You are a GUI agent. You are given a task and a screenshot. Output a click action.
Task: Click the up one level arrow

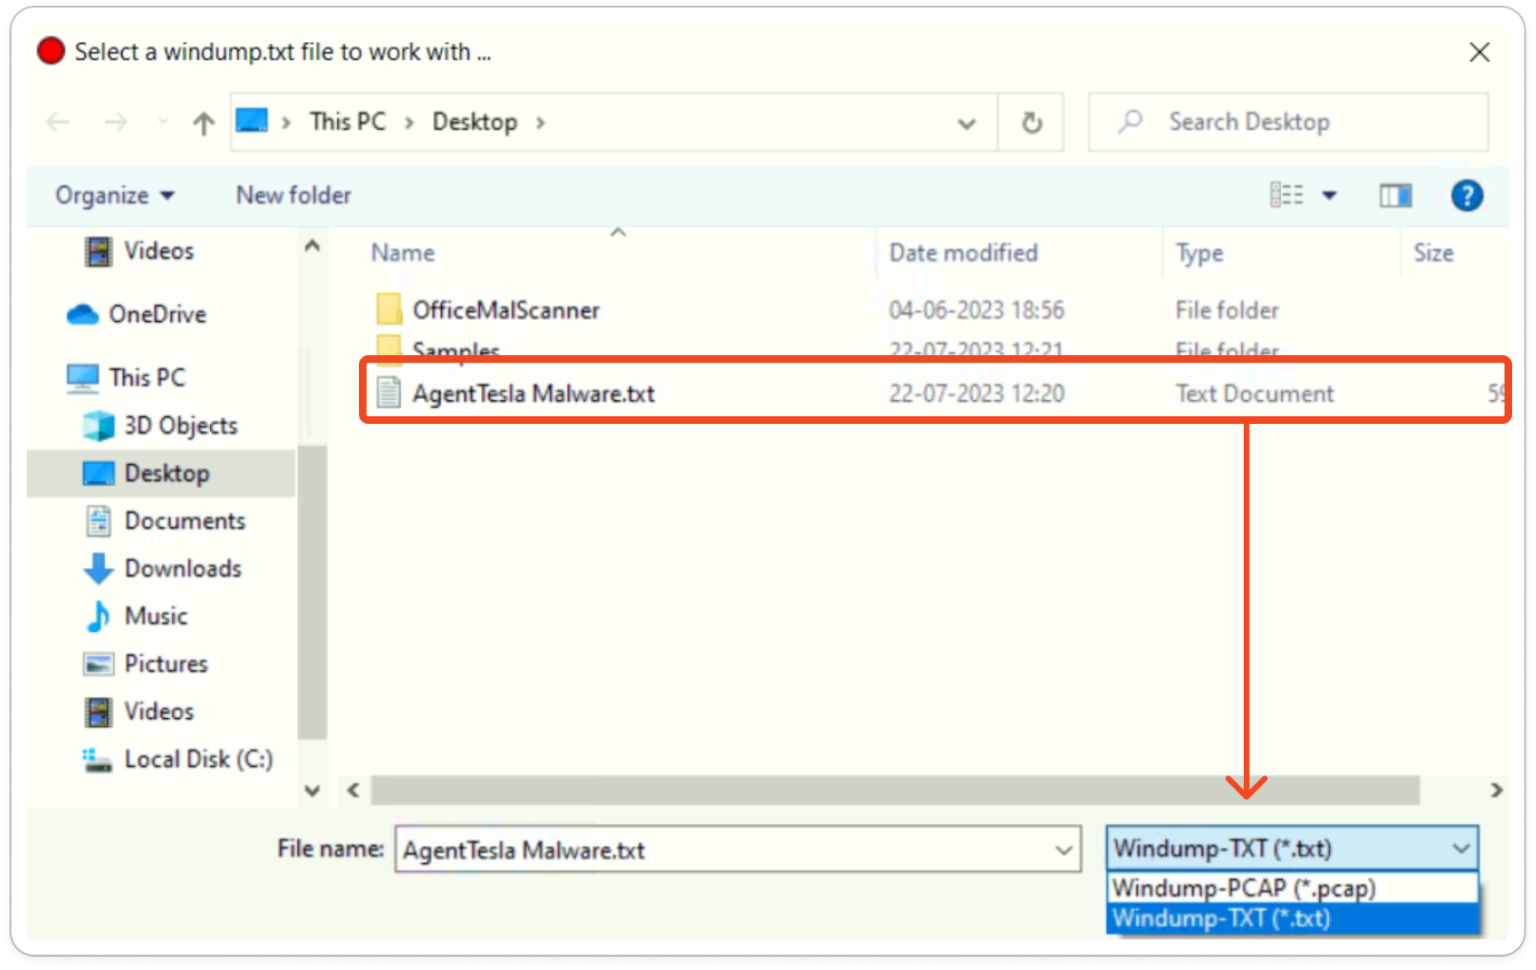tap(204, 123)
